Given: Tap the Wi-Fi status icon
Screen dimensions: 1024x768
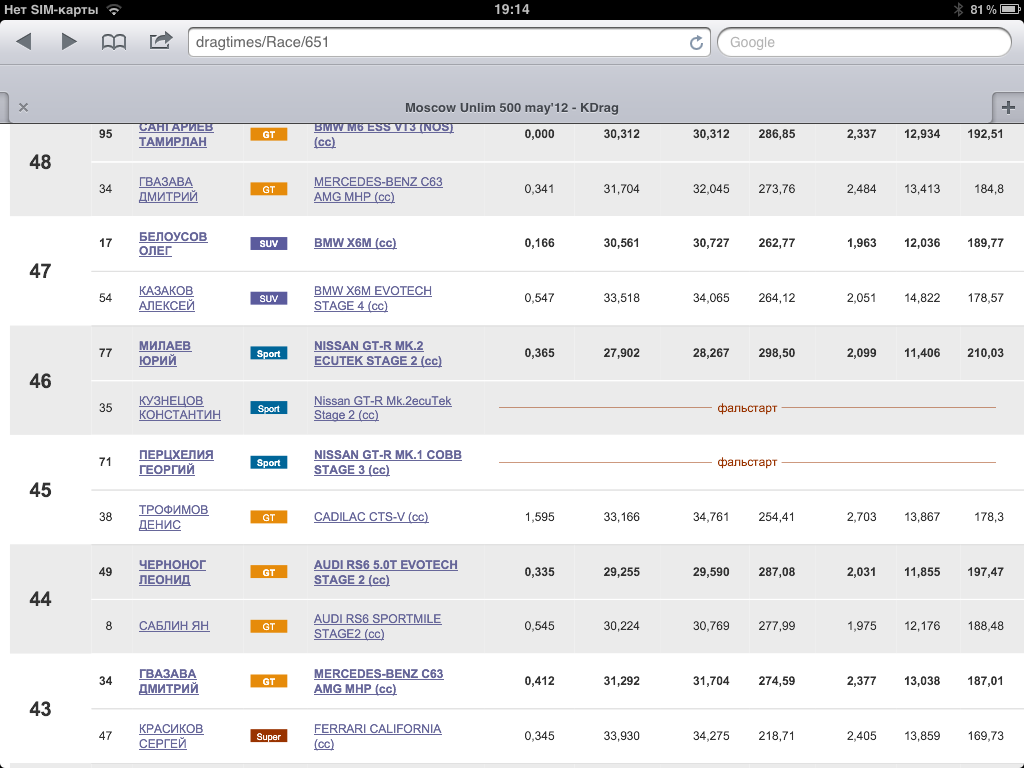Looking at the screenshot, I should click(x=114, y=9).
